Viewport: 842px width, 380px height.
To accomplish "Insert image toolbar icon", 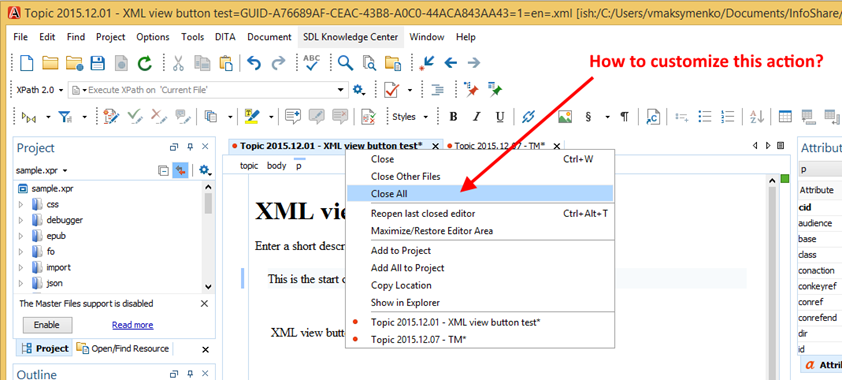I will 564,116.
